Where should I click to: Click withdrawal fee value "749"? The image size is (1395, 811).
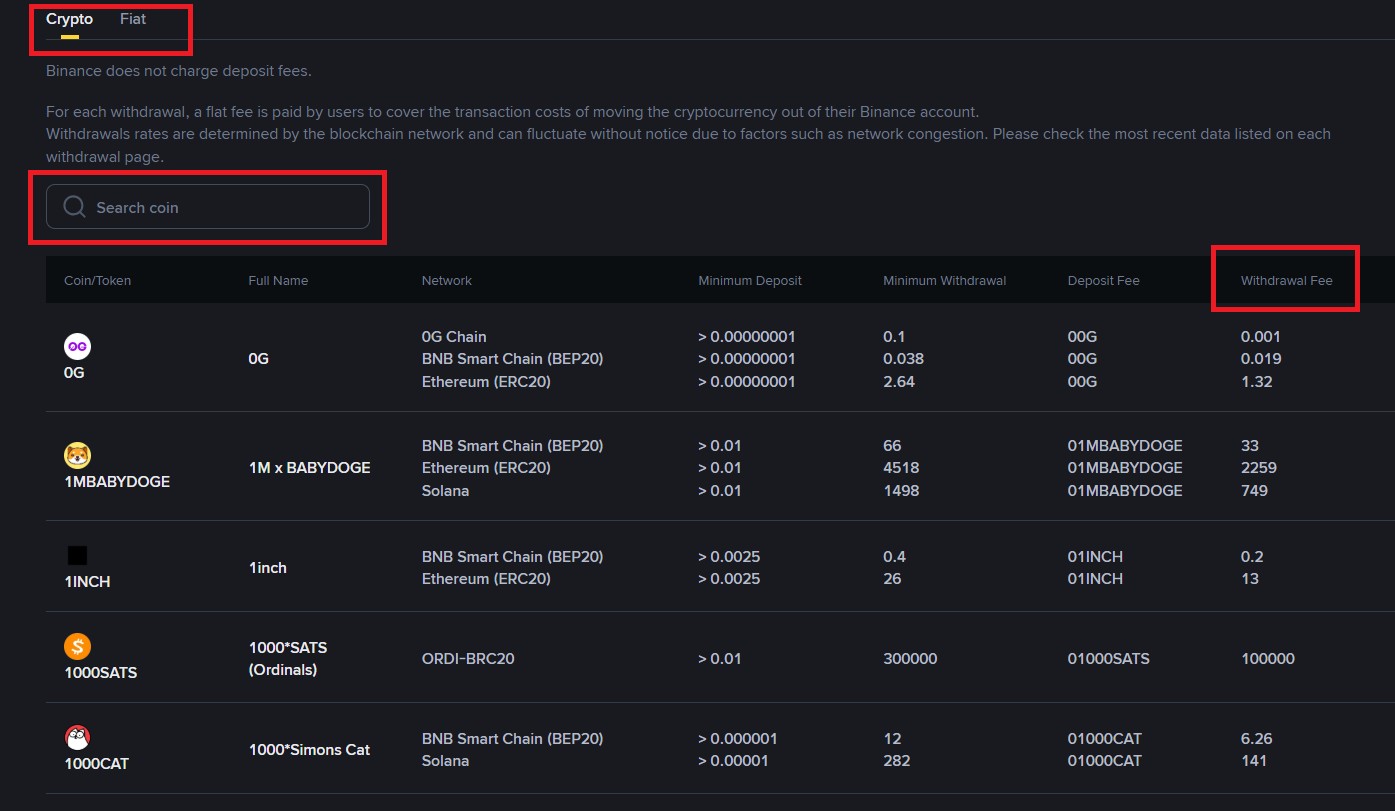coord(1254,491)
